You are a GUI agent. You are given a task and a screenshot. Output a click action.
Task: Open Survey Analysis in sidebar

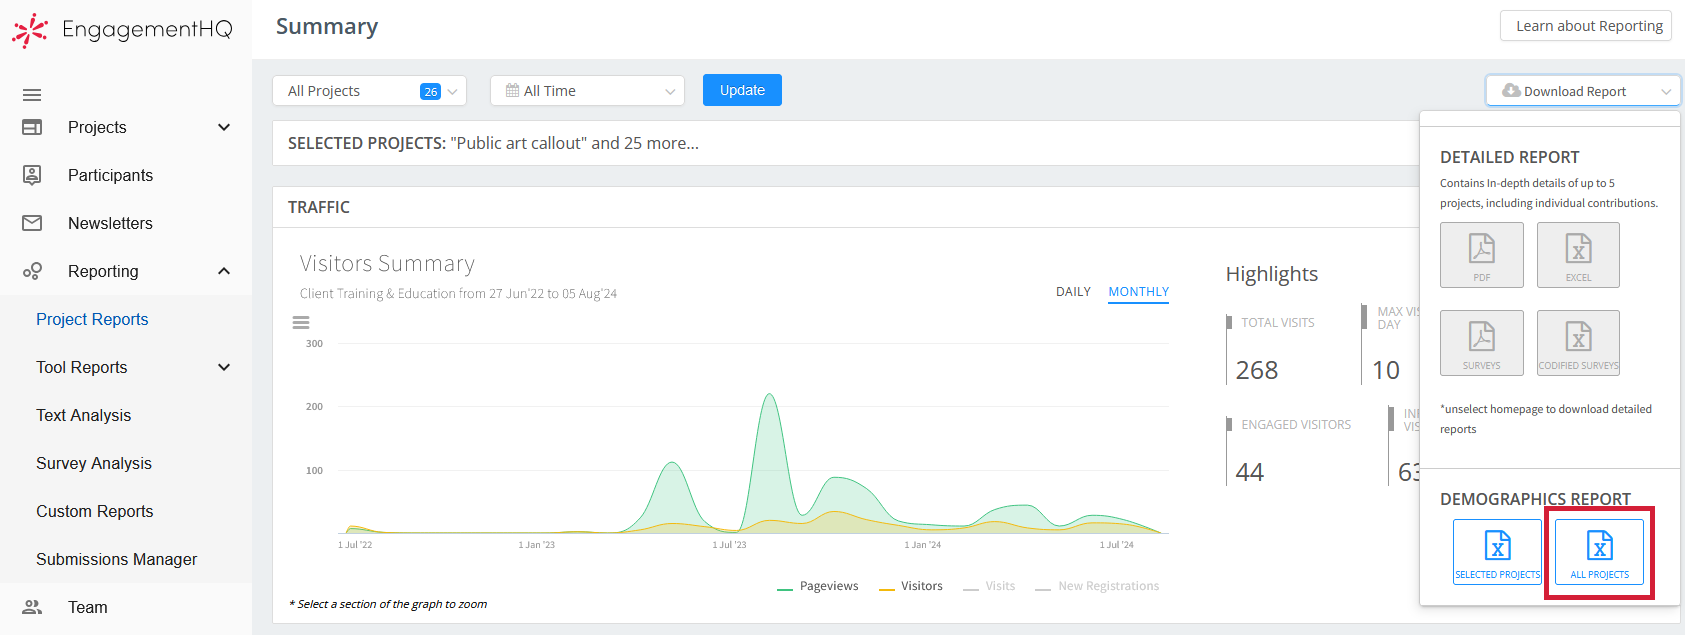(94, 463)
